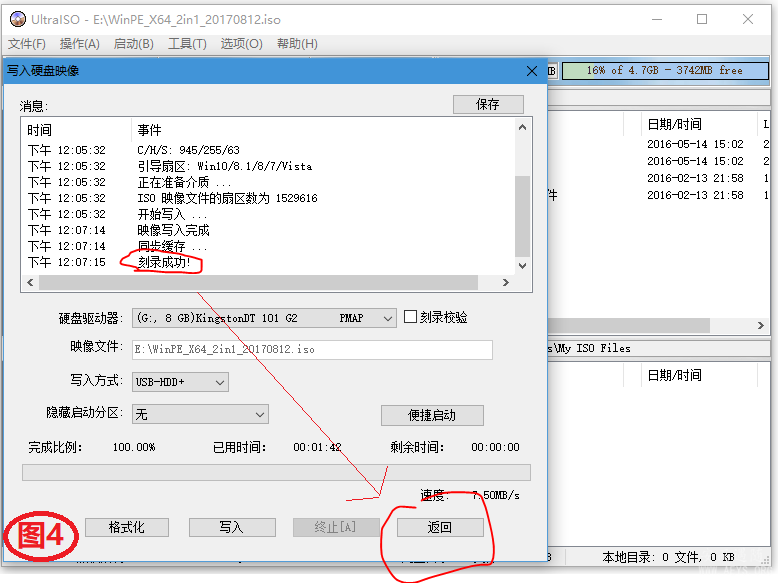This screenshot has width=778, height=583.
Task: Click the 映像文件 path input field
Action: (312, 349)
